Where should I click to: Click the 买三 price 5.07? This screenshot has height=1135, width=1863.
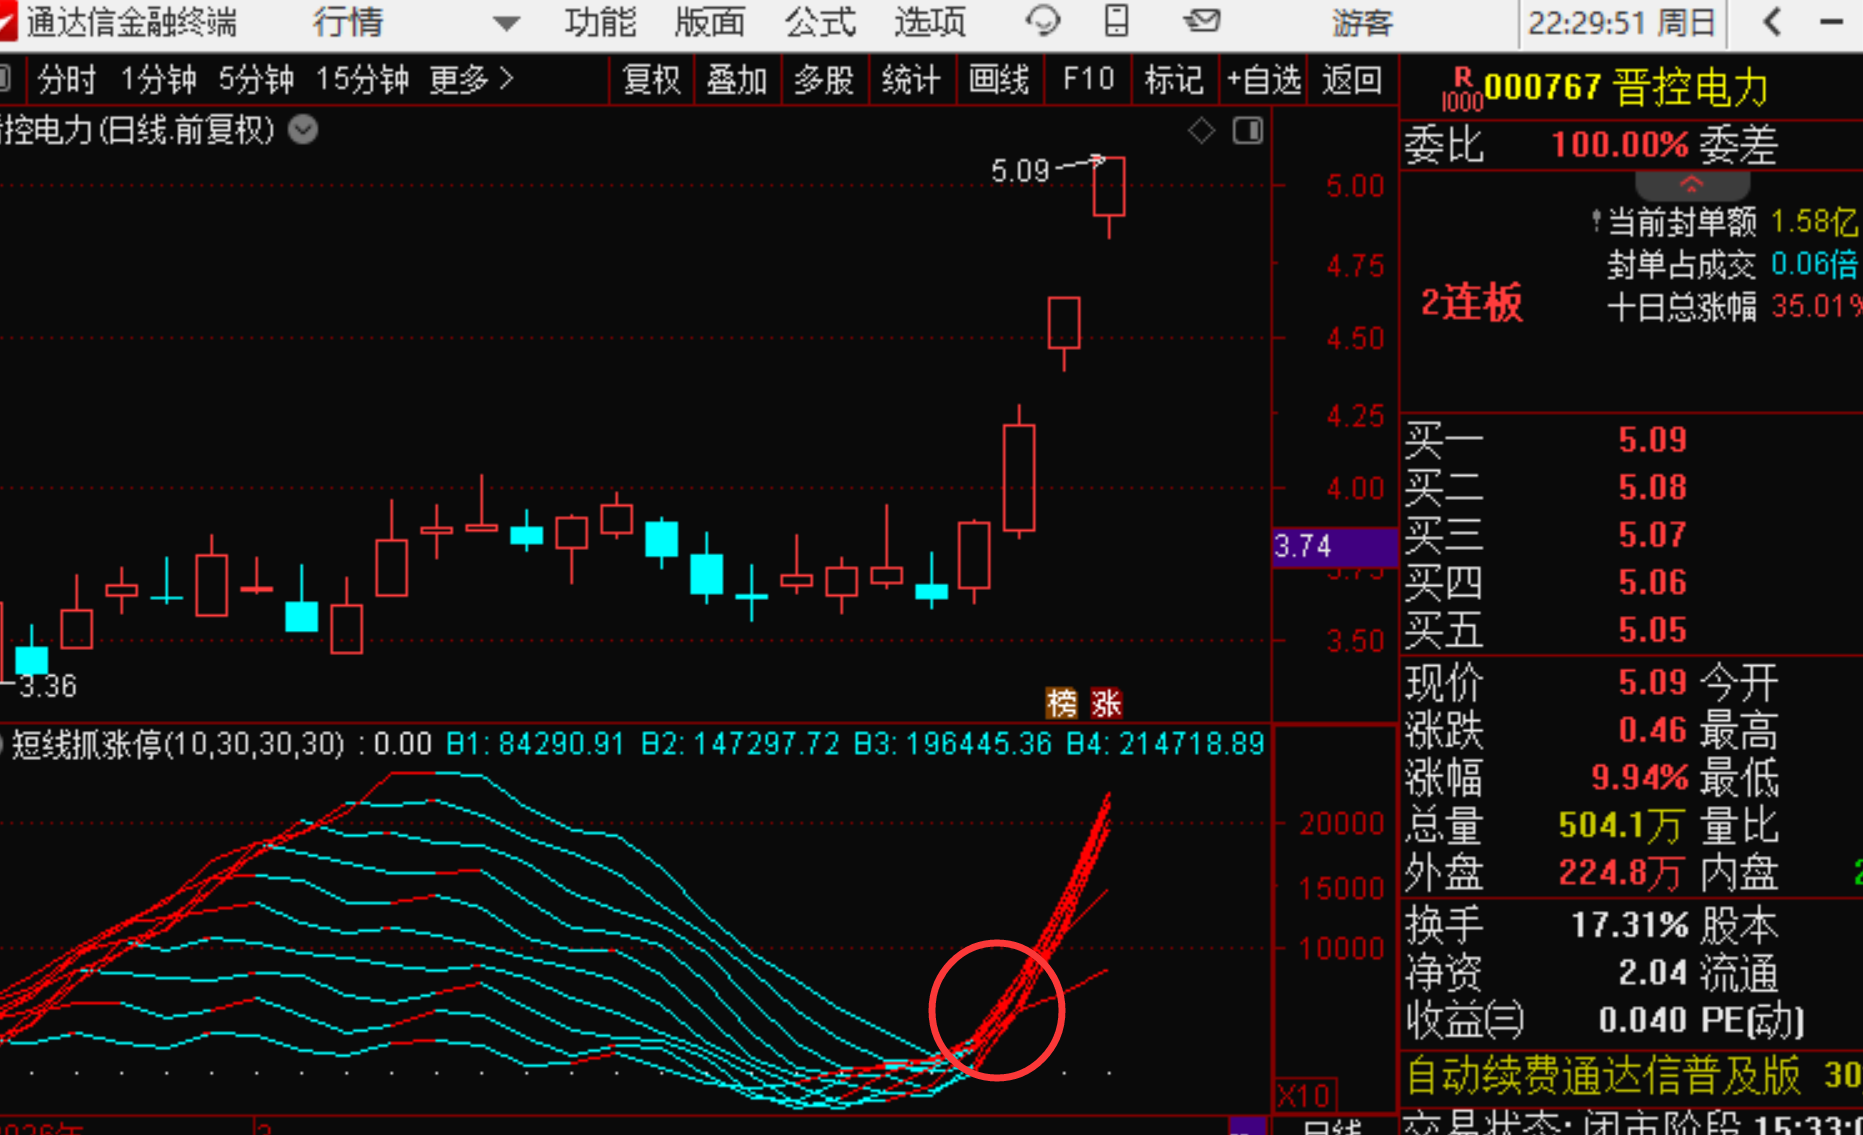(x=1652, y=534)
